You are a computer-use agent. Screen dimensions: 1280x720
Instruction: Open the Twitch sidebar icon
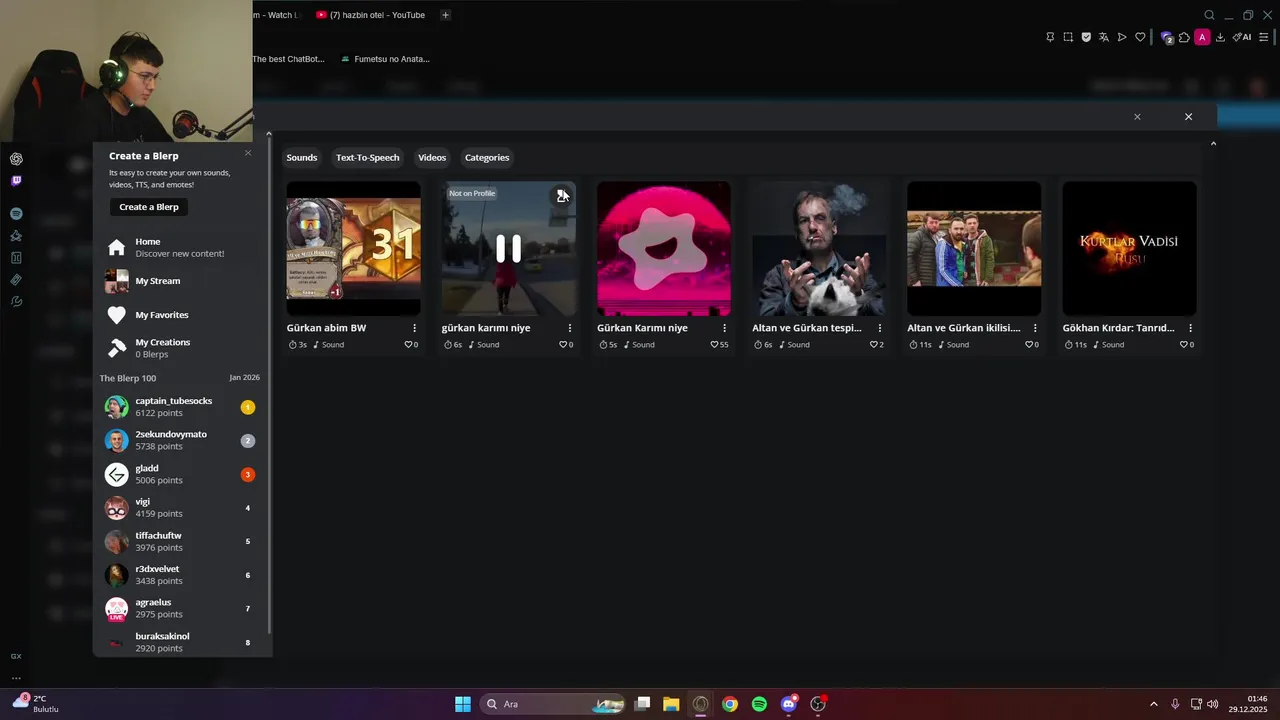16,181
